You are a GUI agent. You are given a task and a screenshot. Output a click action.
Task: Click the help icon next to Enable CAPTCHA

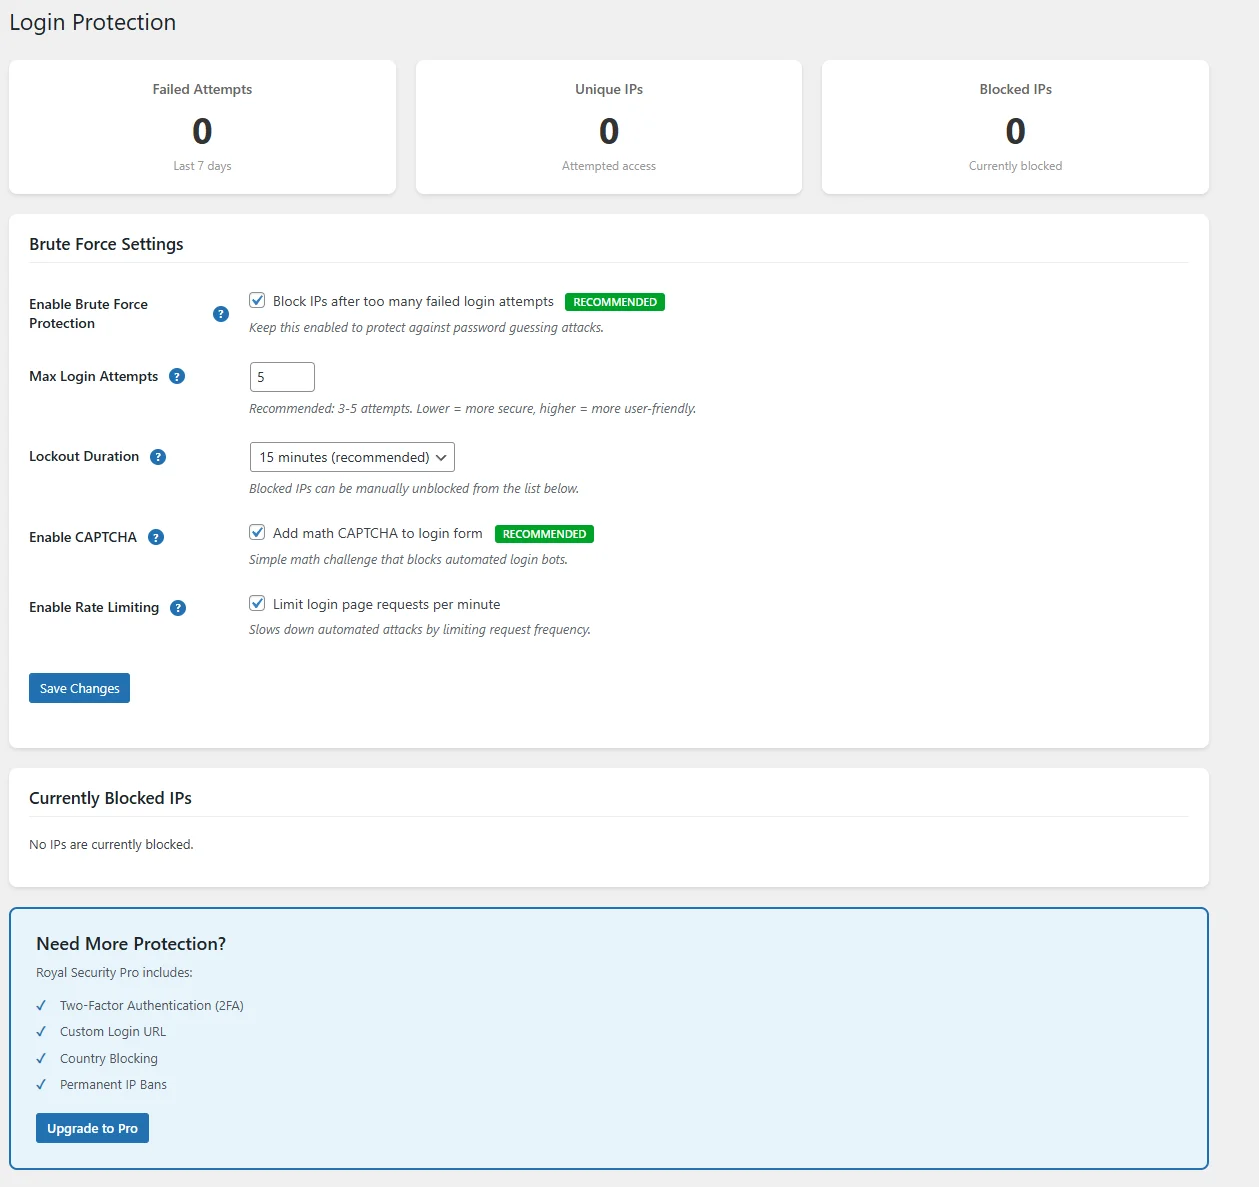156,537
